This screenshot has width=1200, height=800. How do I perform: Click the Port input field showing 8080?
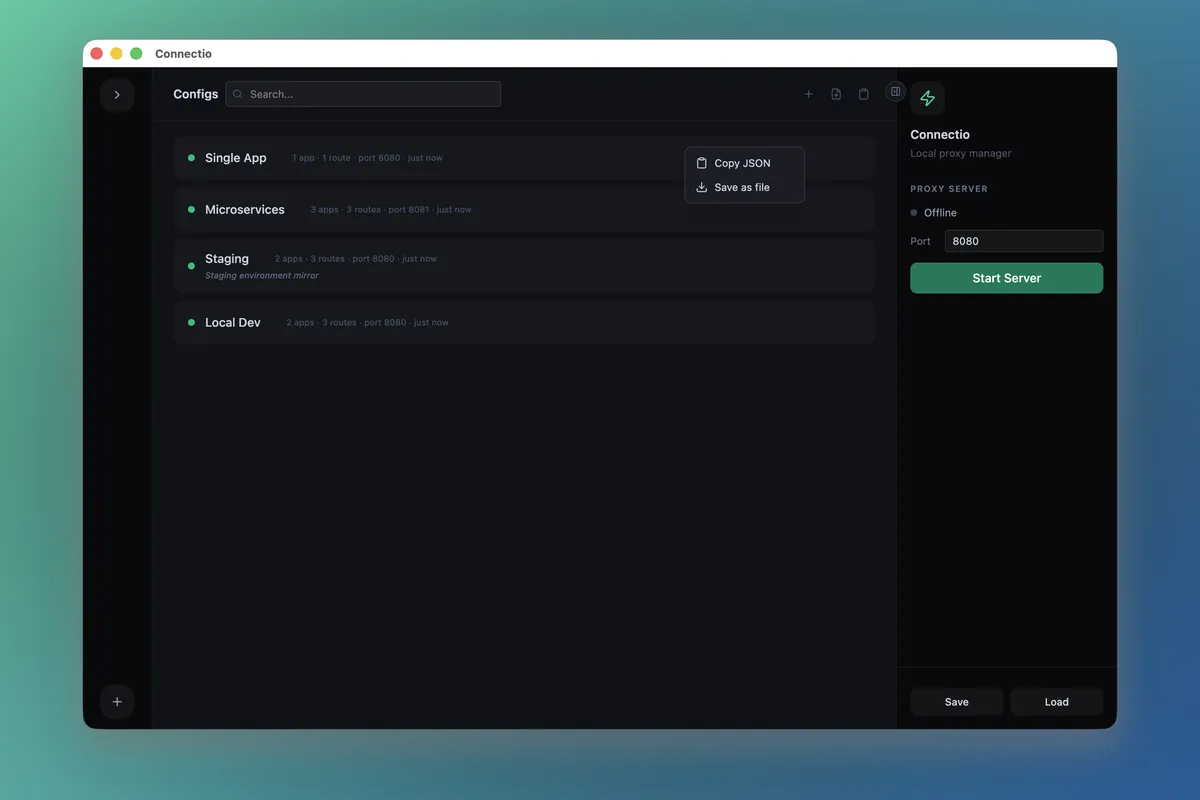(1024, 241)
